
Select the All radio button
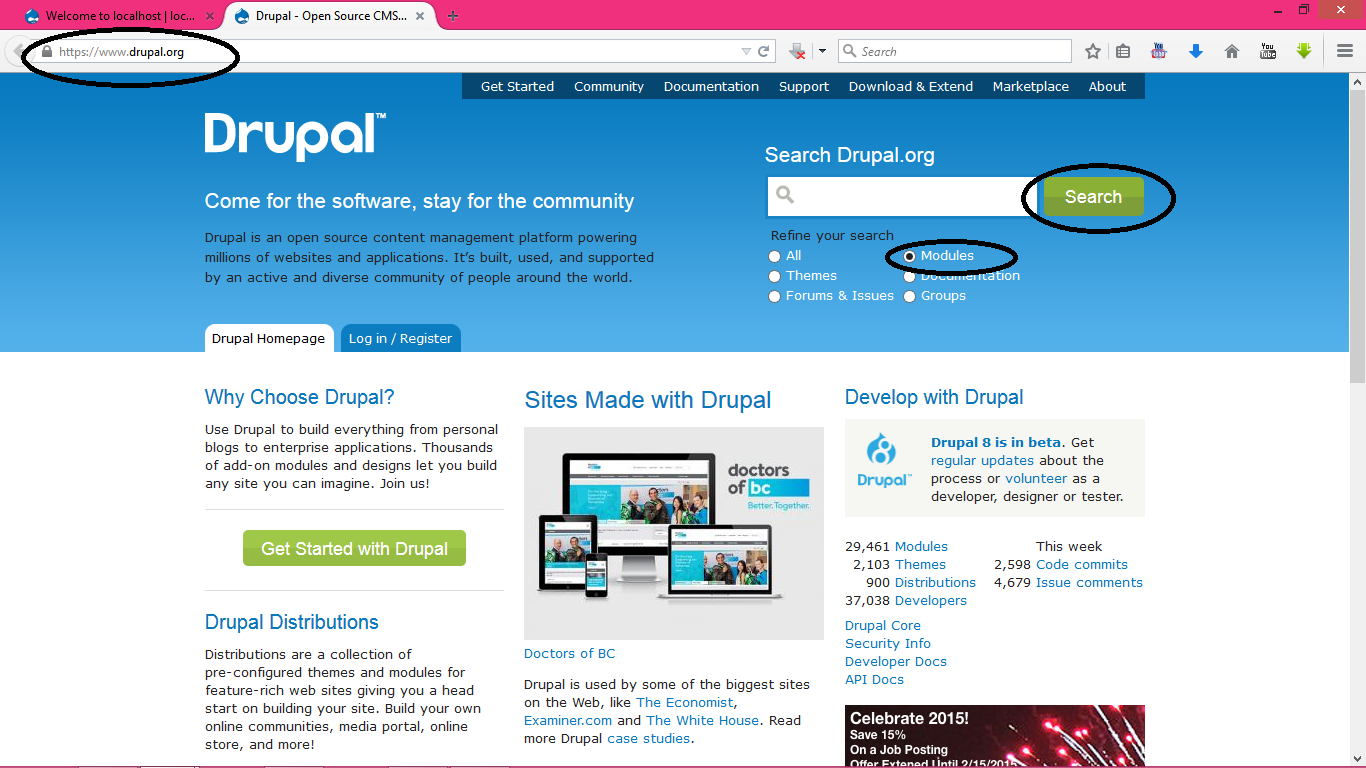click(x=774, y=256)
